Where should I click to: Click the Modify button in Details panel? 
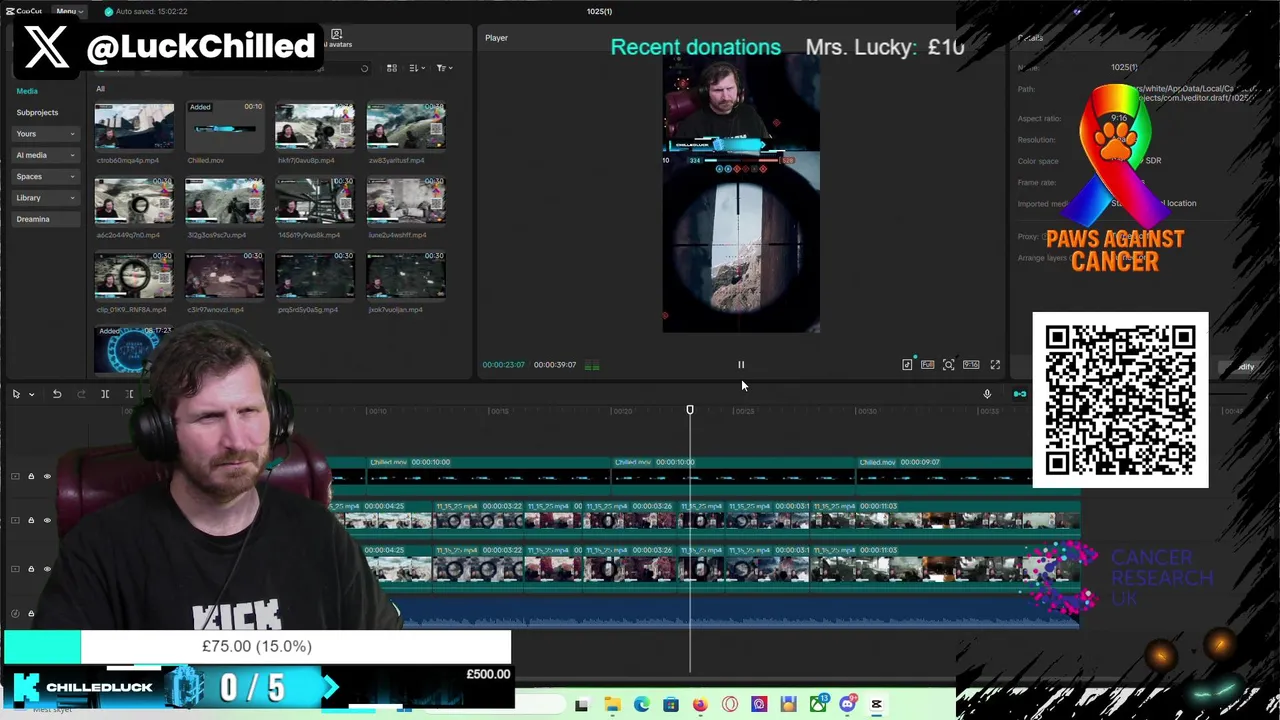(x=1244, y=367)
